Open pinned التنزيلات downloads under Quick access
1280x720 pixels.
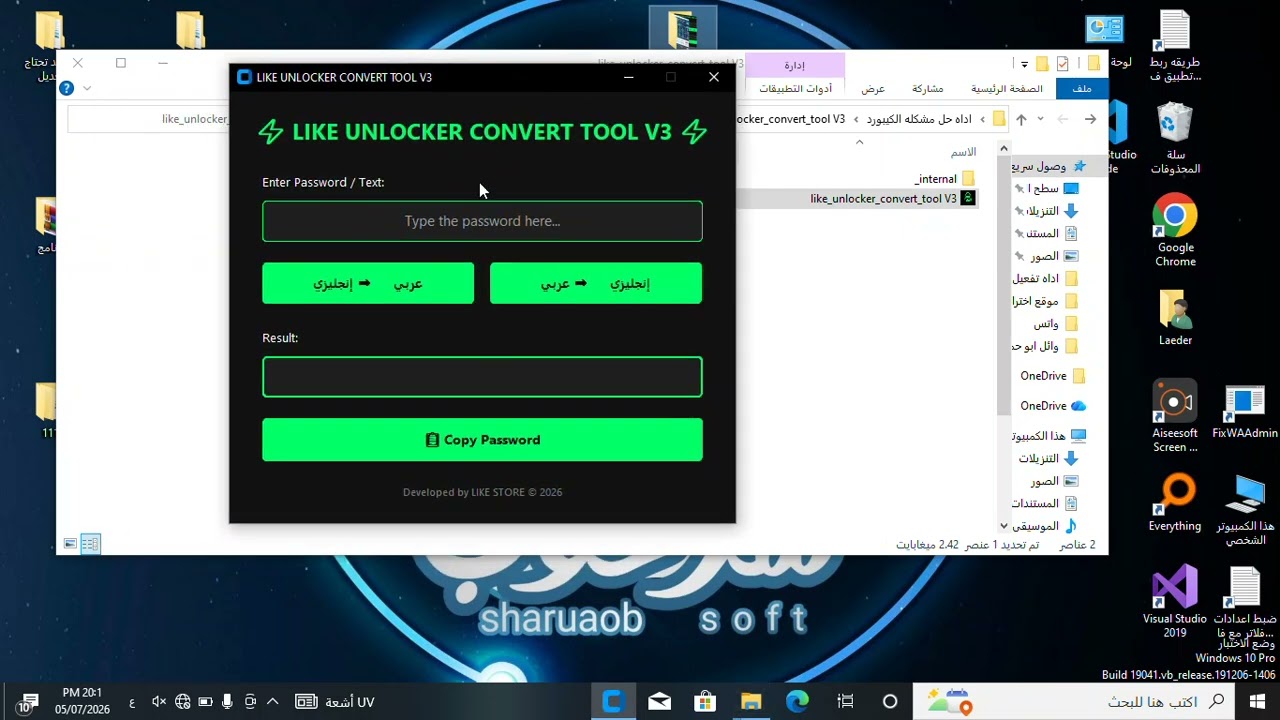coord(1048,211)
